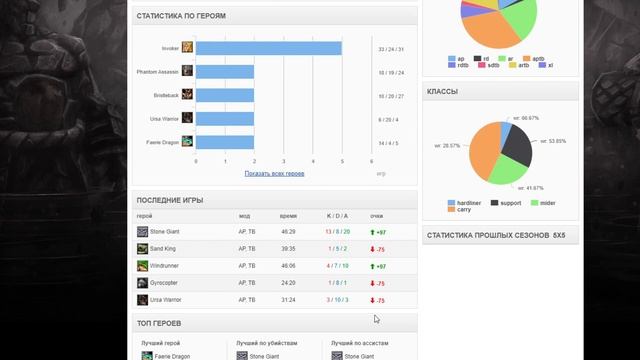Click red down arrow in Sand King row
This screenshot has width=640, height=360.
[x=372, y=249]
